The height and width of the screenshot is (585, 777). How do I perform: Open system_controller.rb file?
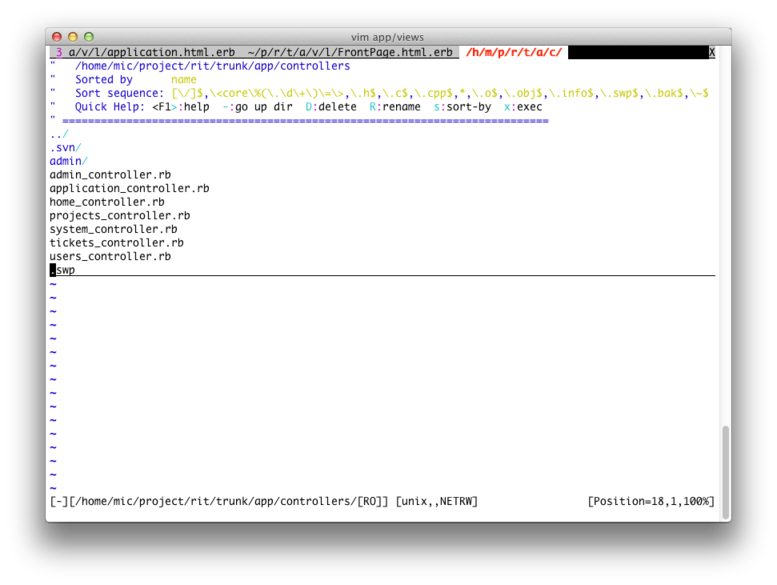113,229
